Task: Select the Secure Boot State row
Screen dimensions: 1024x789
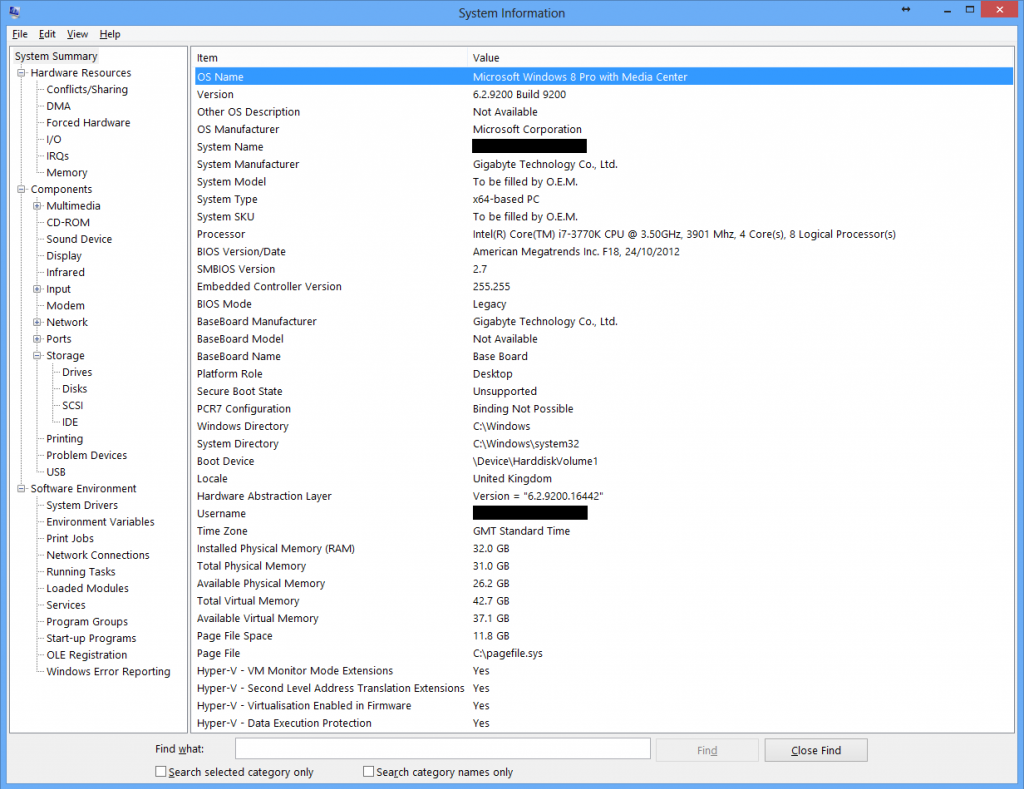Action: coord(603,391)
